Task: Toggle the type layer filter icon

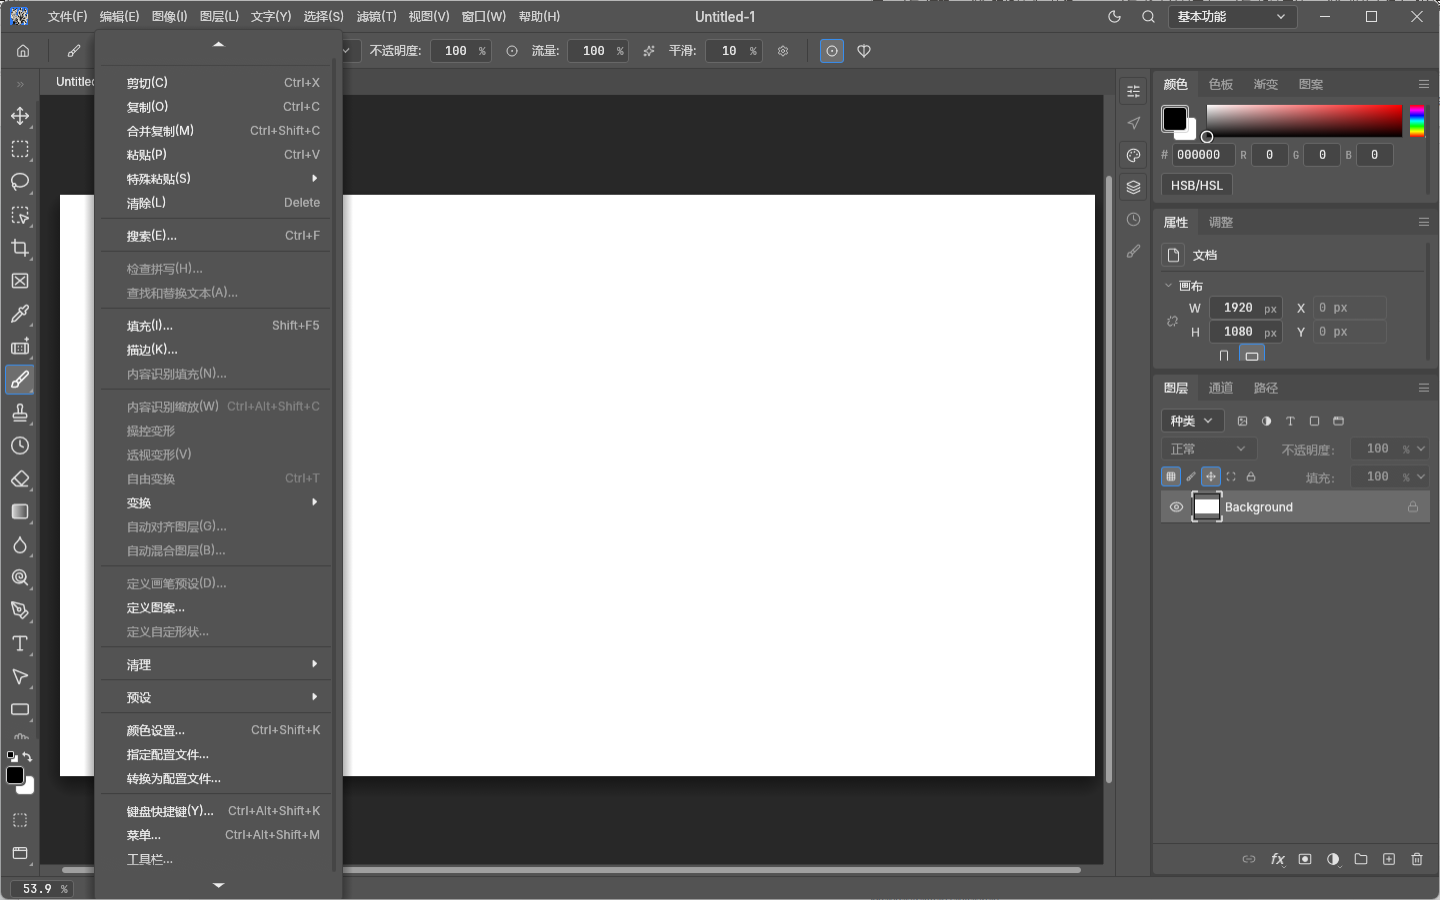Action: tap(1290, 421)
